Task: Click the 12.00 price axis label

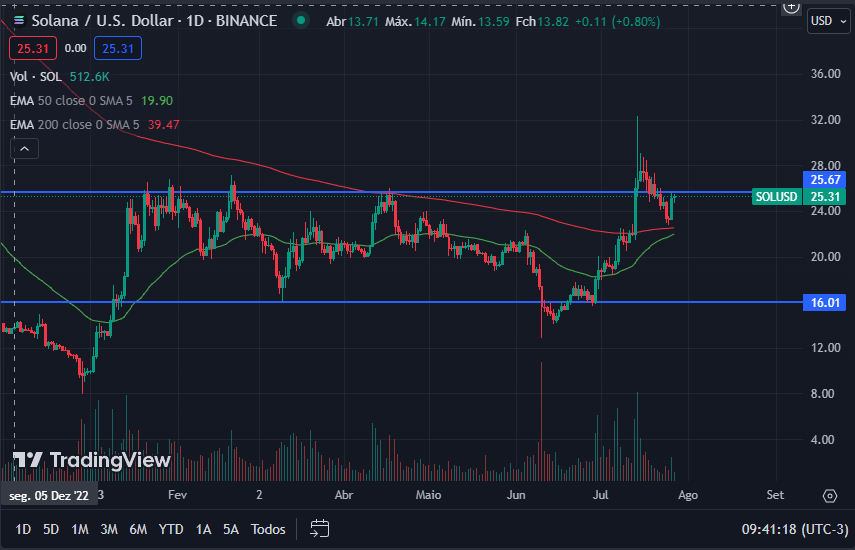Action: click(x=826, y=347)
